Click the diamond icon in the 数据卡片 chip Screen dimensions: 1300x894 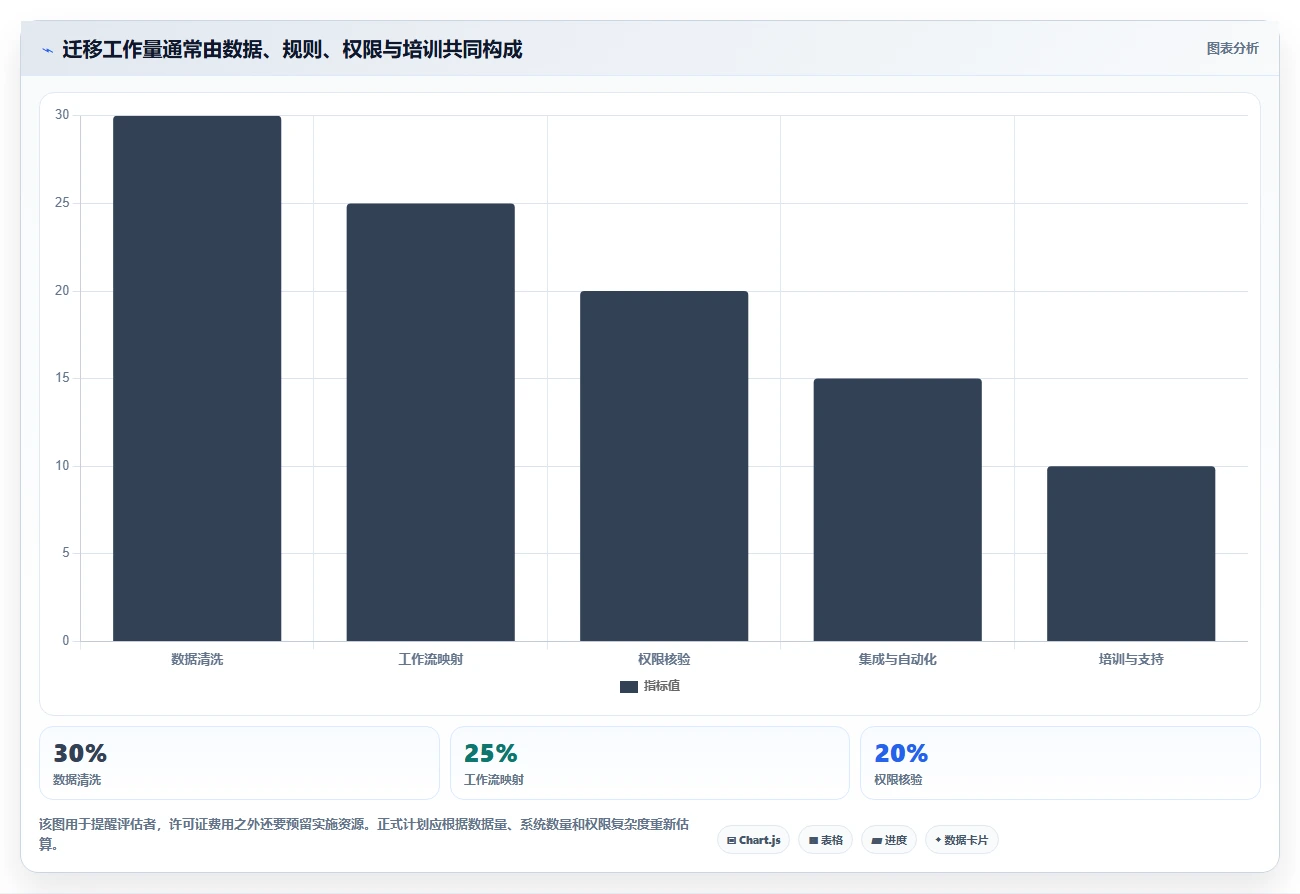click(x=938, y=840)
